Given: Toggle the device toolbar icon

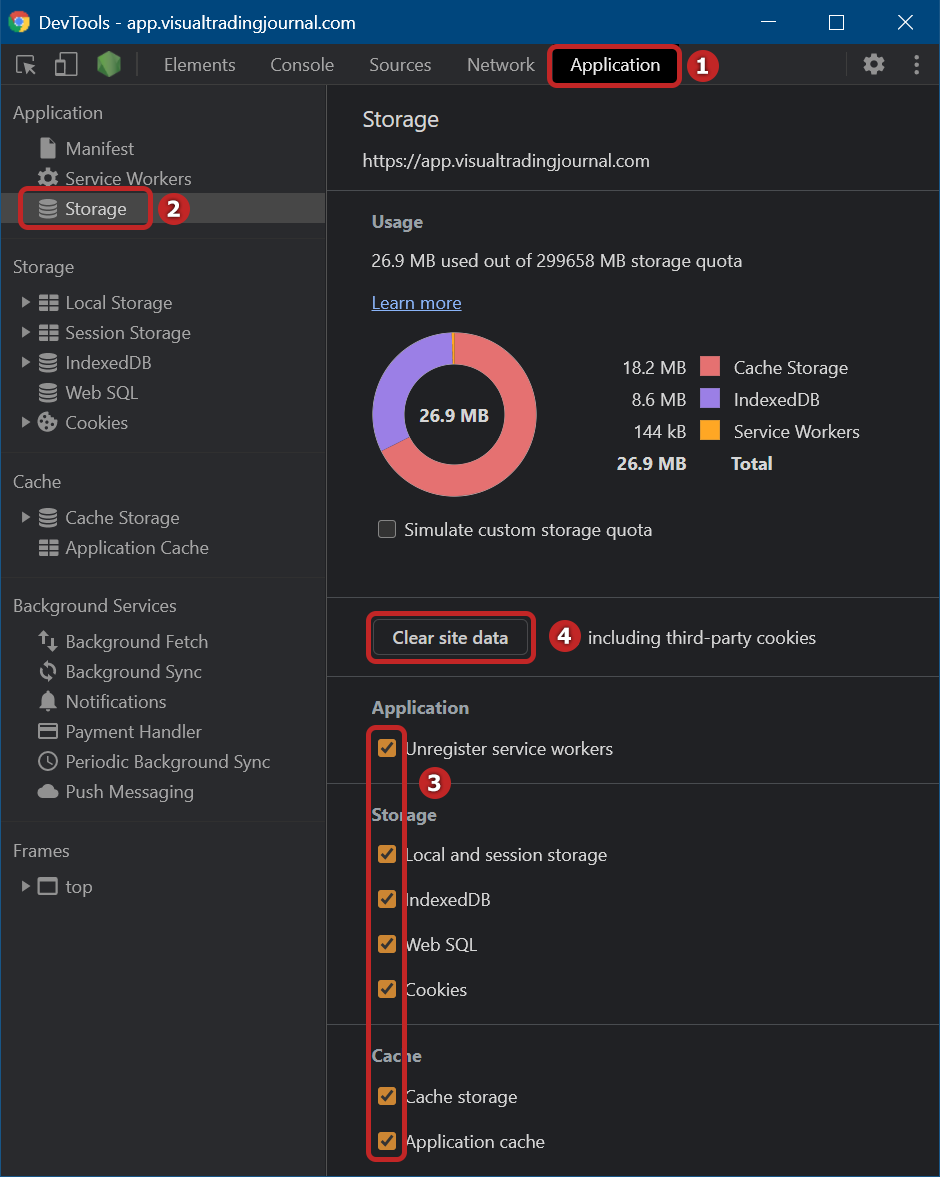Looking at the screenshot, I should 66,65.
